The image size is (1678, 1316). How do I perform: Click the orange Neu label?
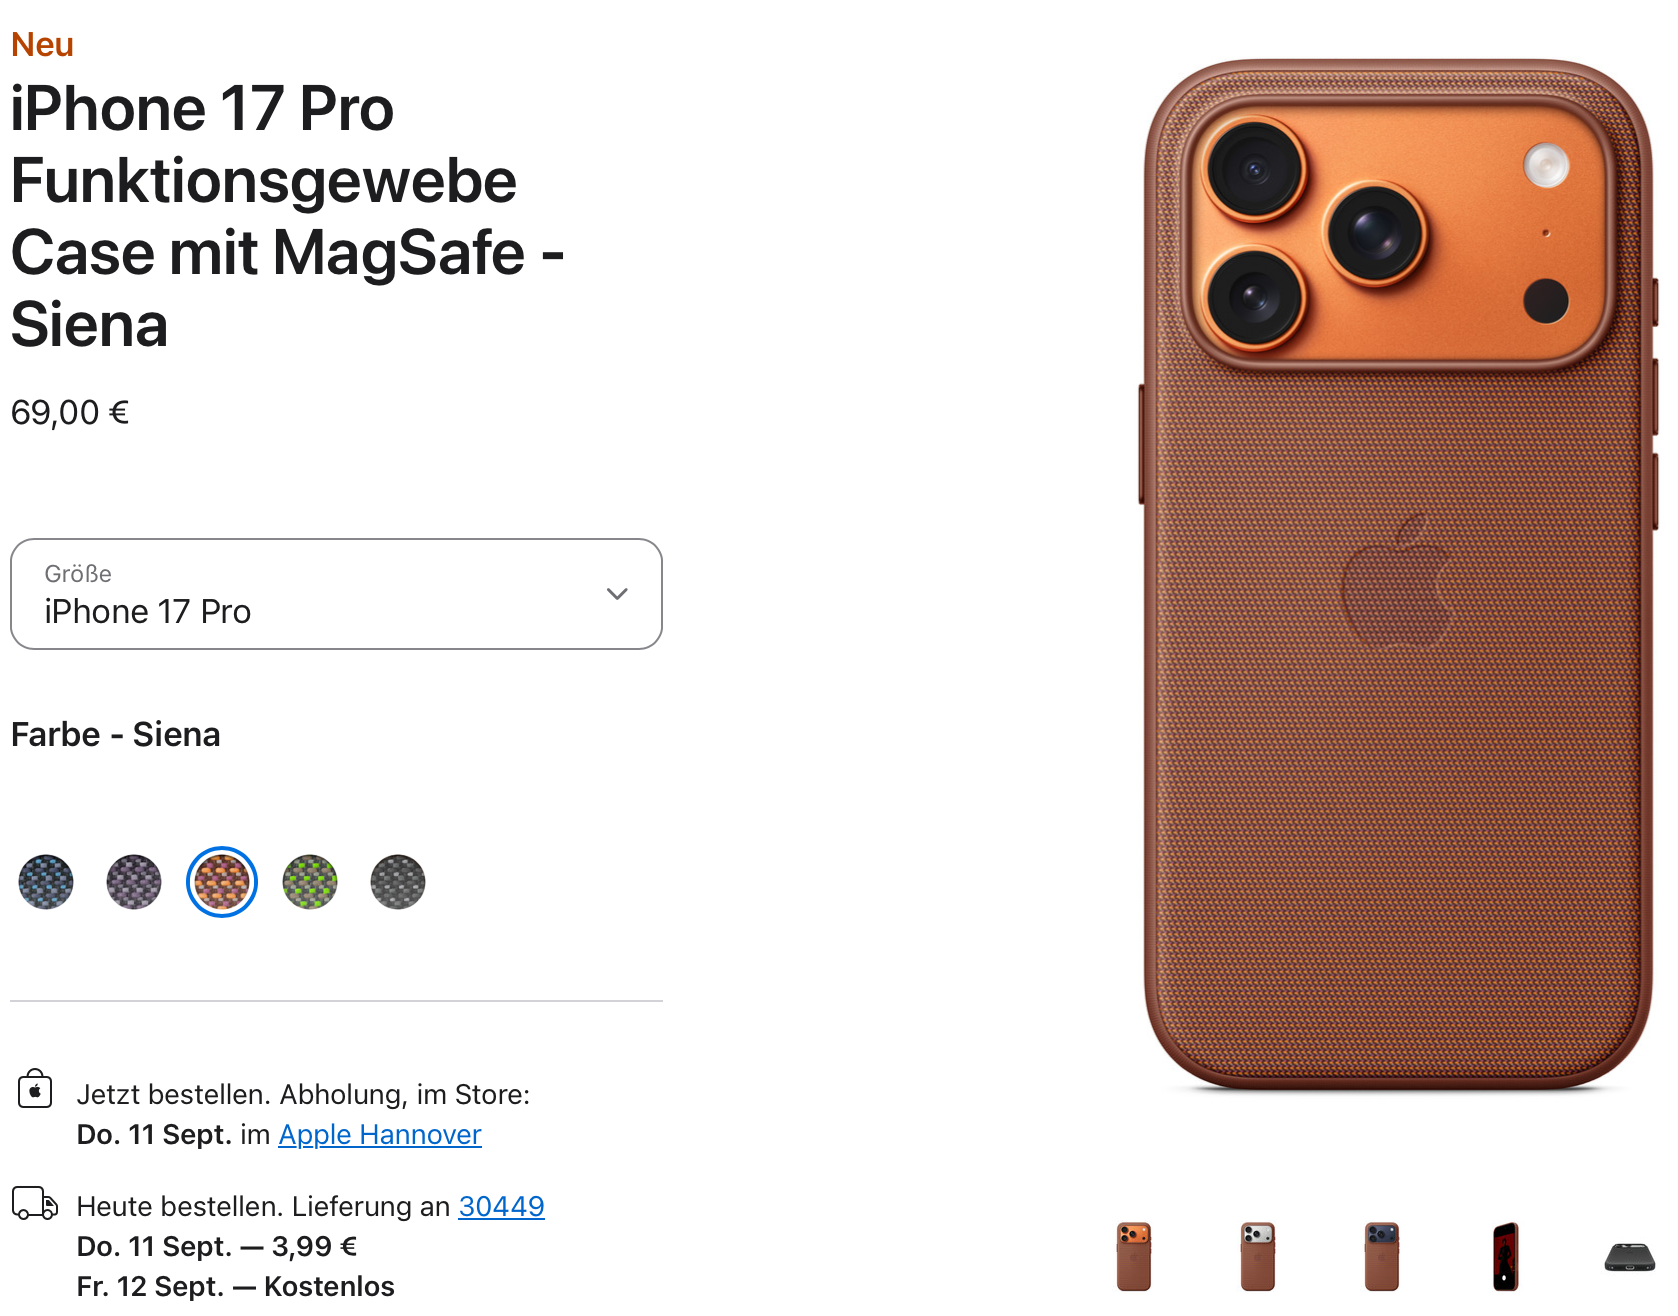click(x=42, y=45)
